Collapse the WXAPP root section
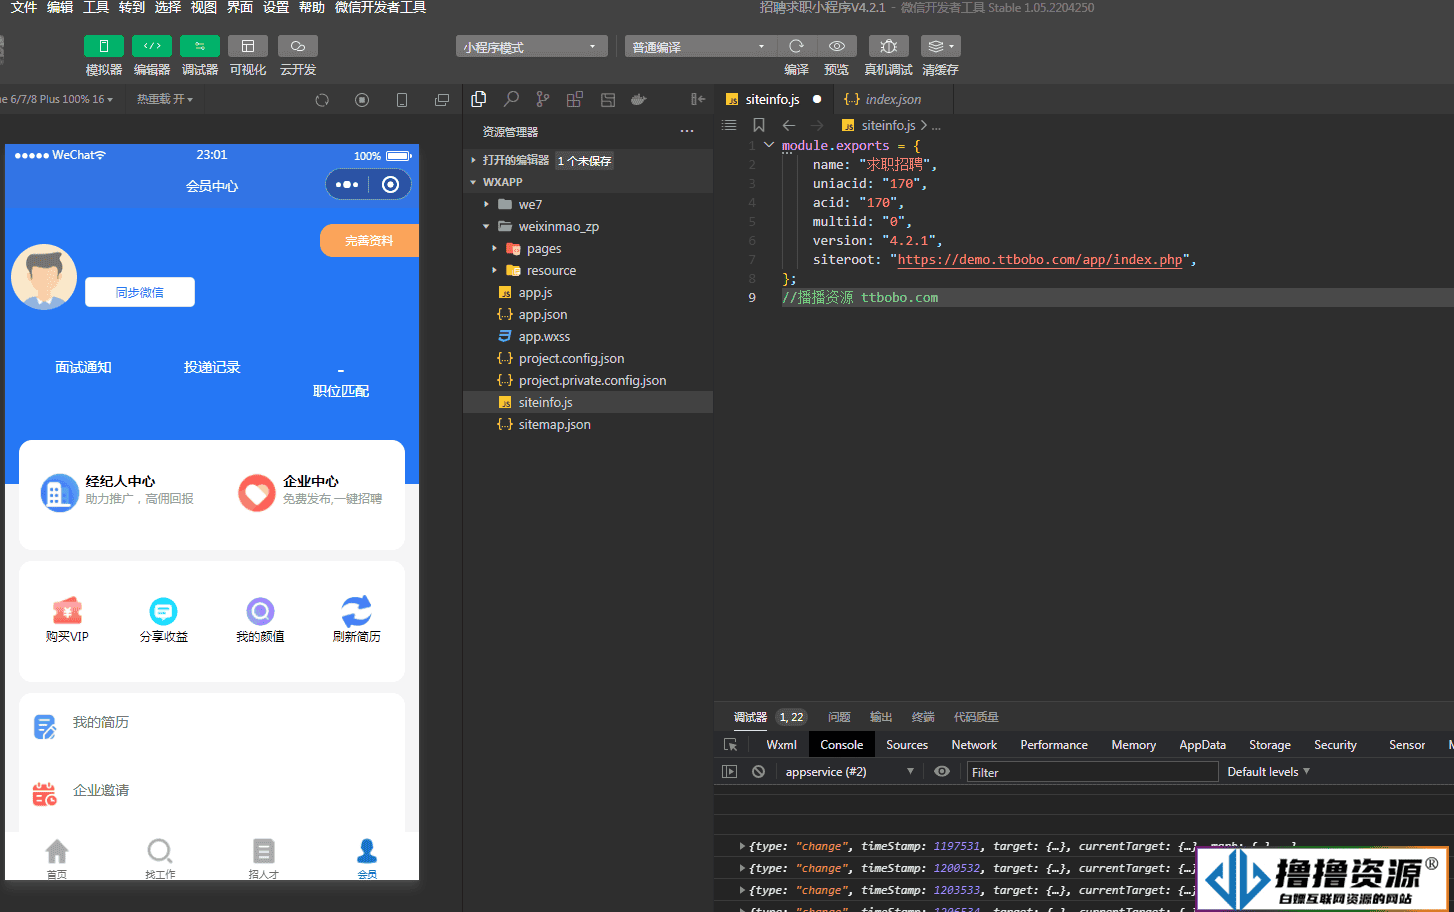This screenshot has width=1454, height=912. 588,182
